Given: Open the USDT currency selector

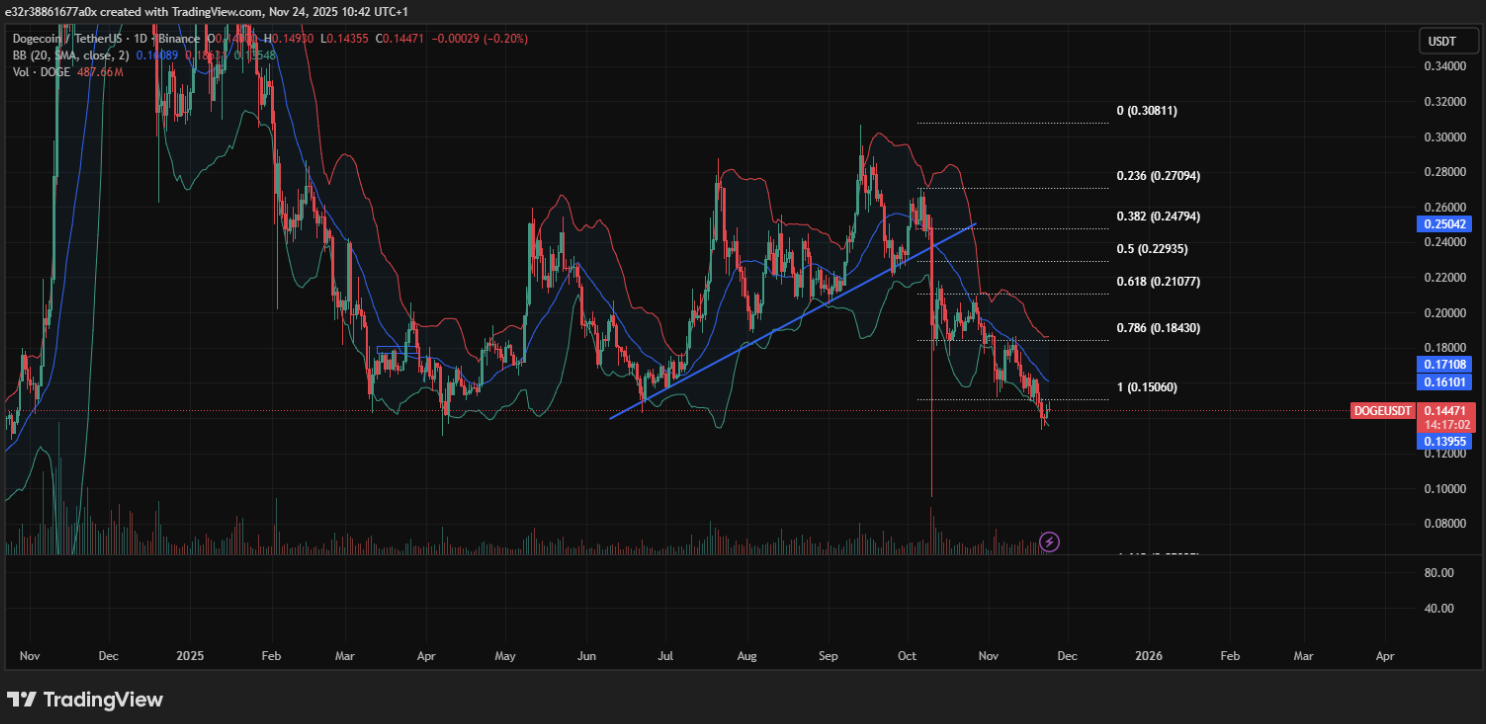Looking at the screenshot, I should point(1447,40).
